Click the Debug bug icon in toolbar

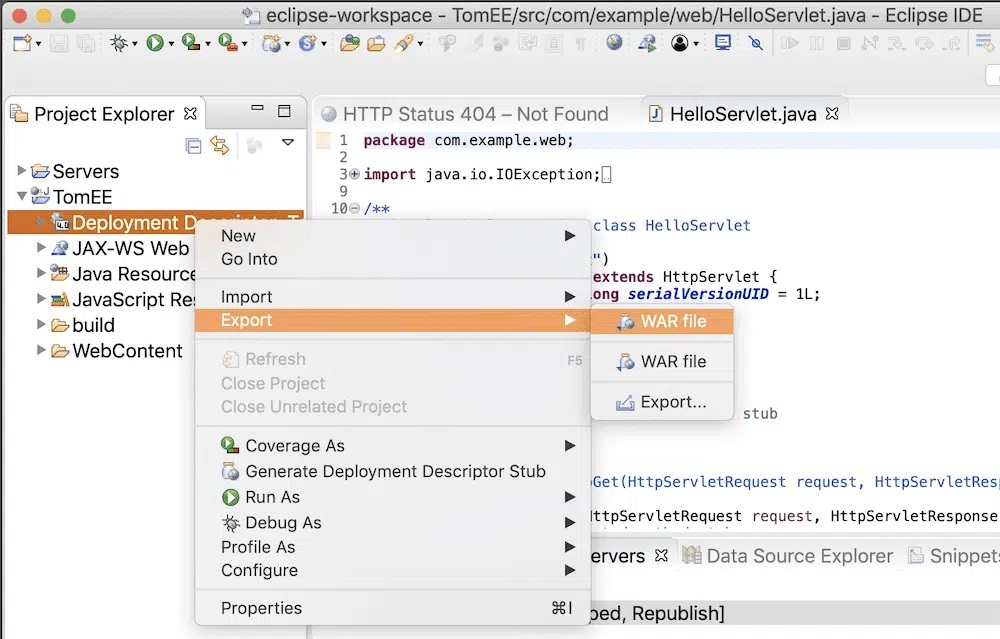point(120,43)
